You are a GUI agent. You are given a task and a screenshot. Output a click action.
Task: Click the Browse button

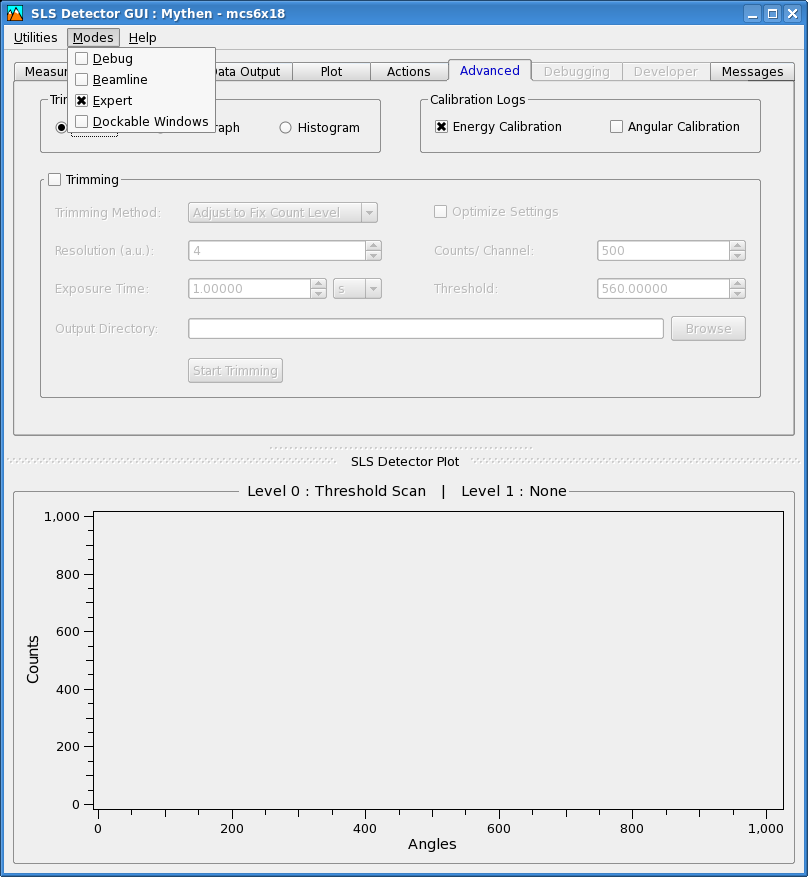pyautogui.click(x=708, y=329)
